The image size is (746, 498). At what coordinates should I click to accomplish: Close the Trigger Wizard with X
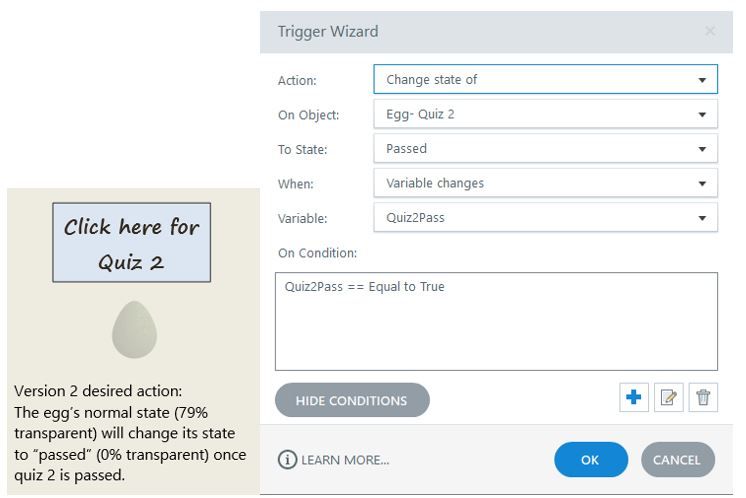710,31
